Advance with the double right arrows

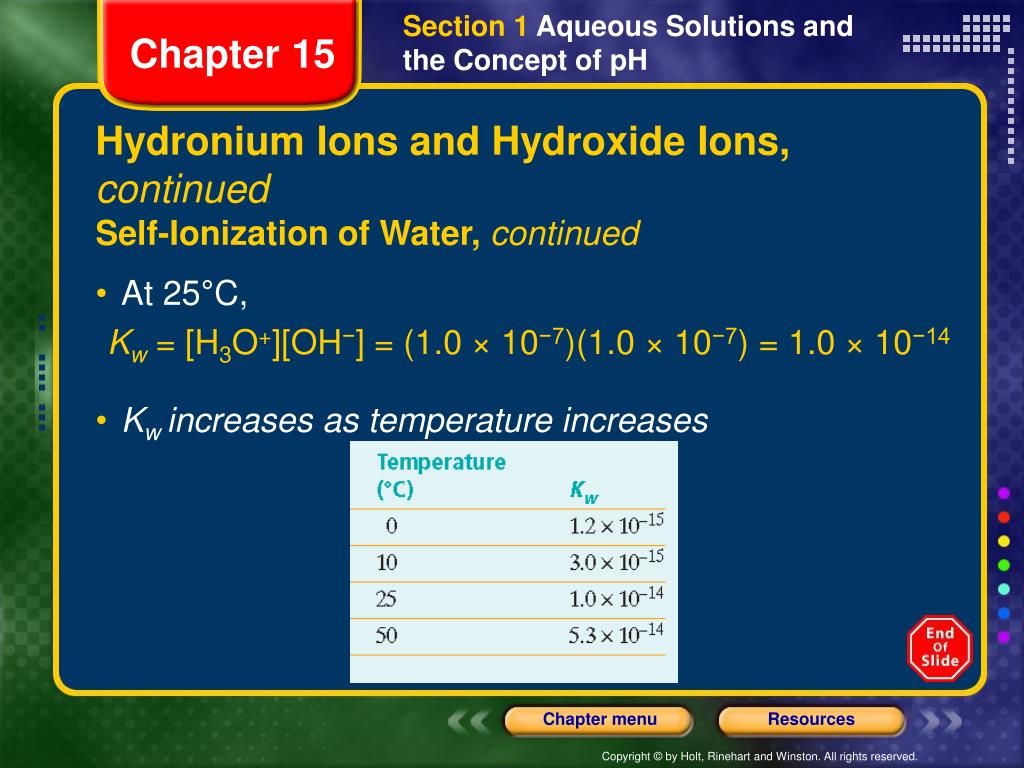[940, 721]
